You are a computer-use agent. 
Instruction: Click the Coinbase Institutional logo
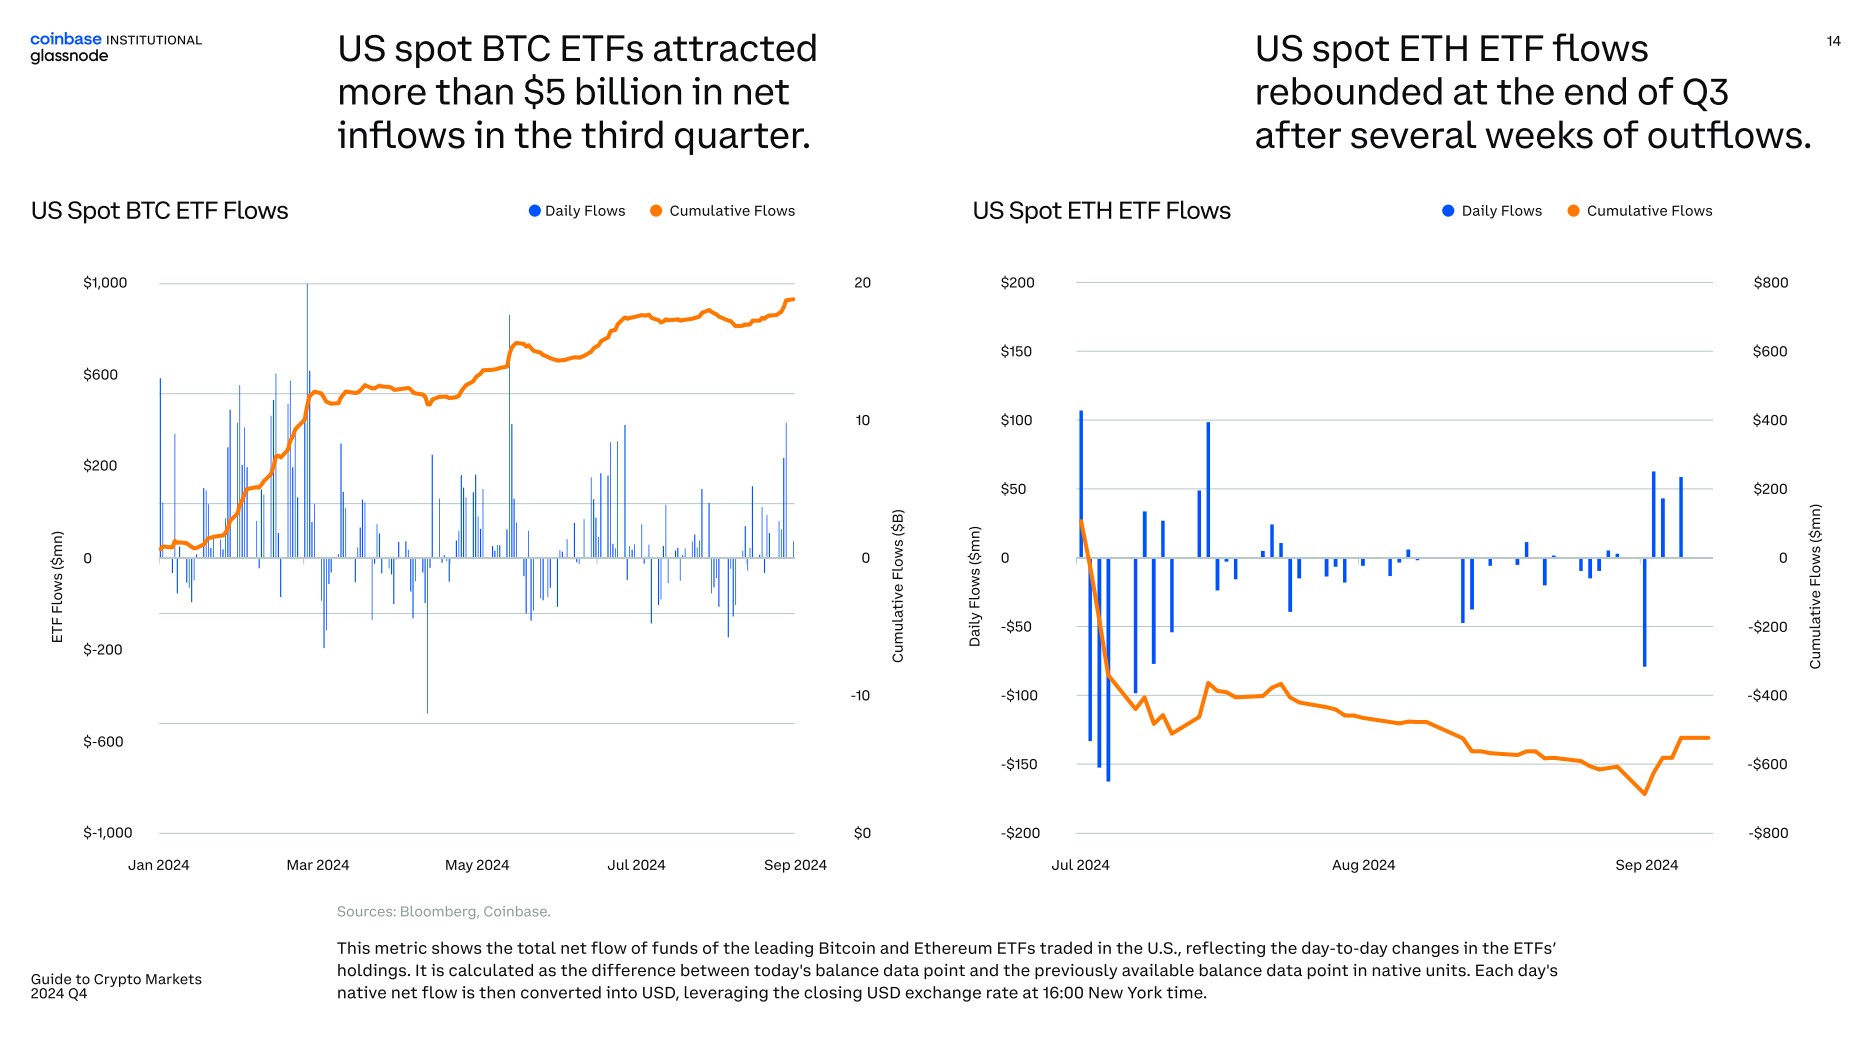pyautogui.click(x=116, y=39)
